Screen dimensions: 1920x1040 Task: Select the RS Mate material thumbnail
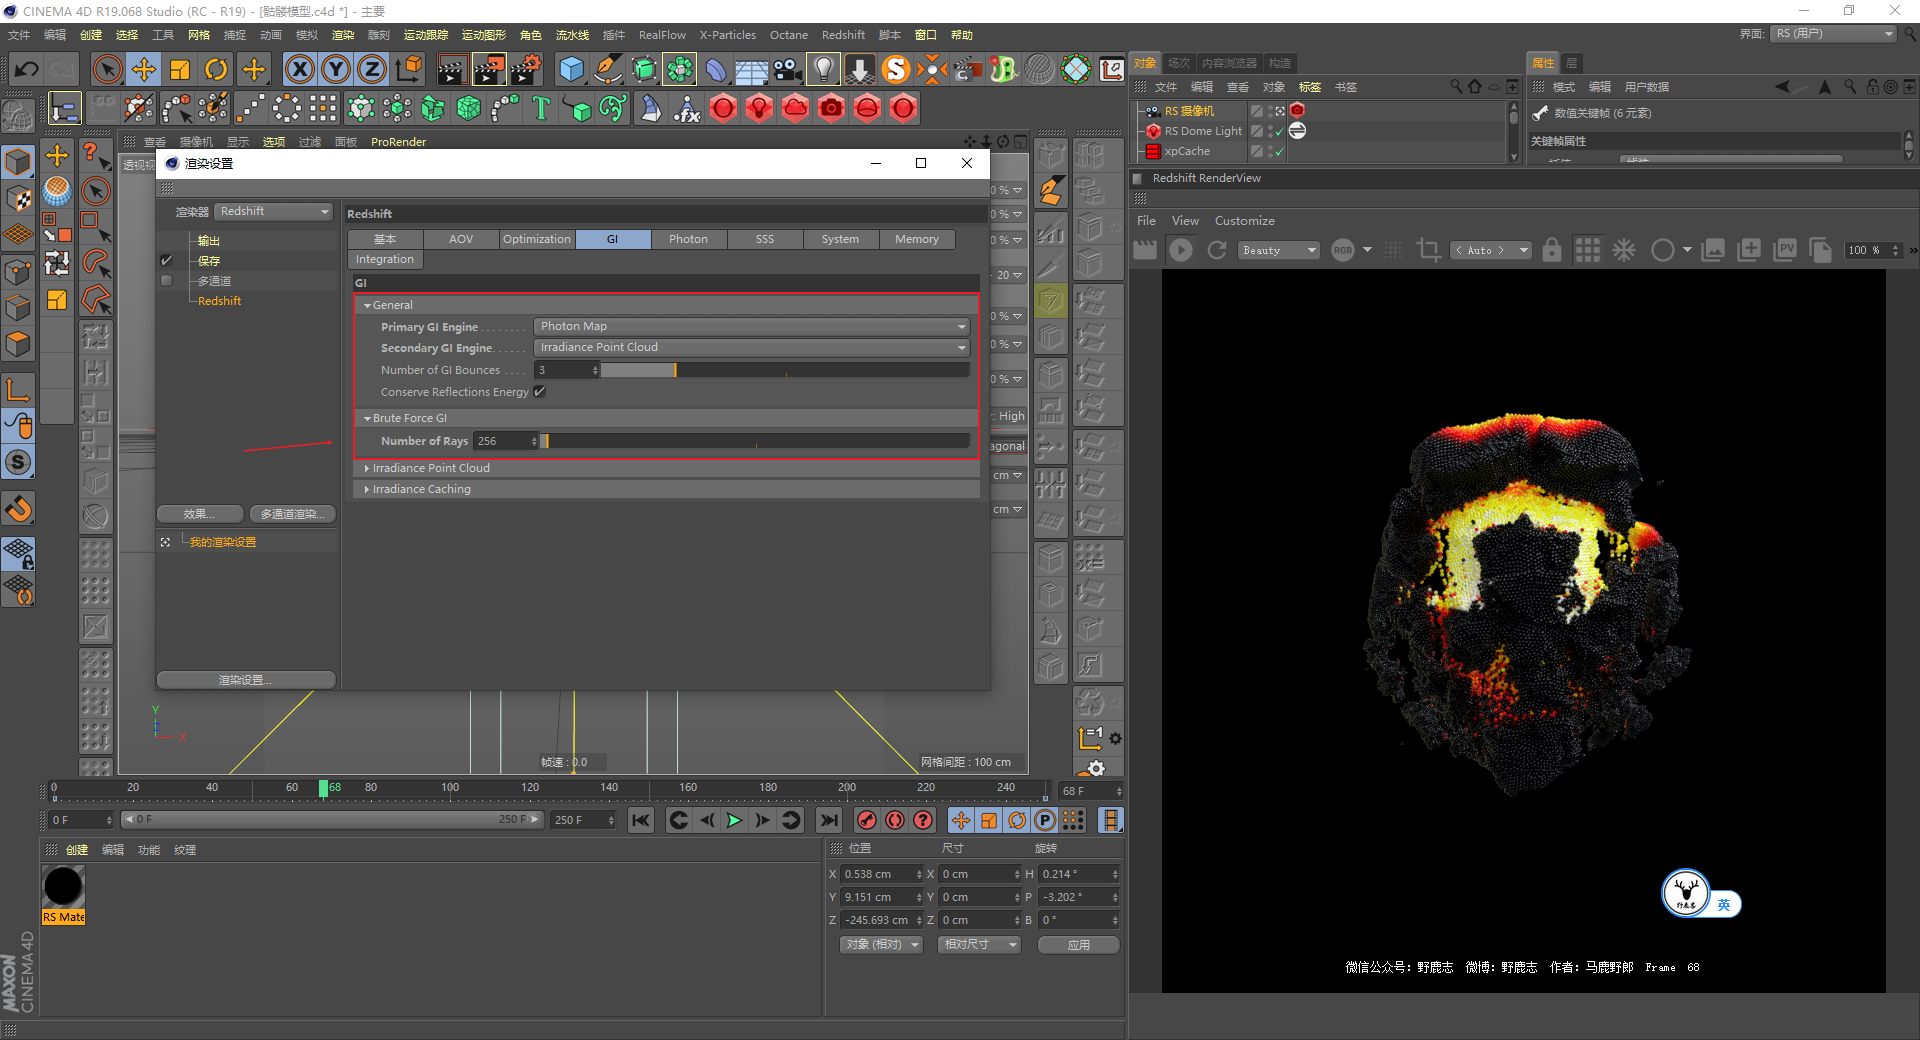coord(63,894)
